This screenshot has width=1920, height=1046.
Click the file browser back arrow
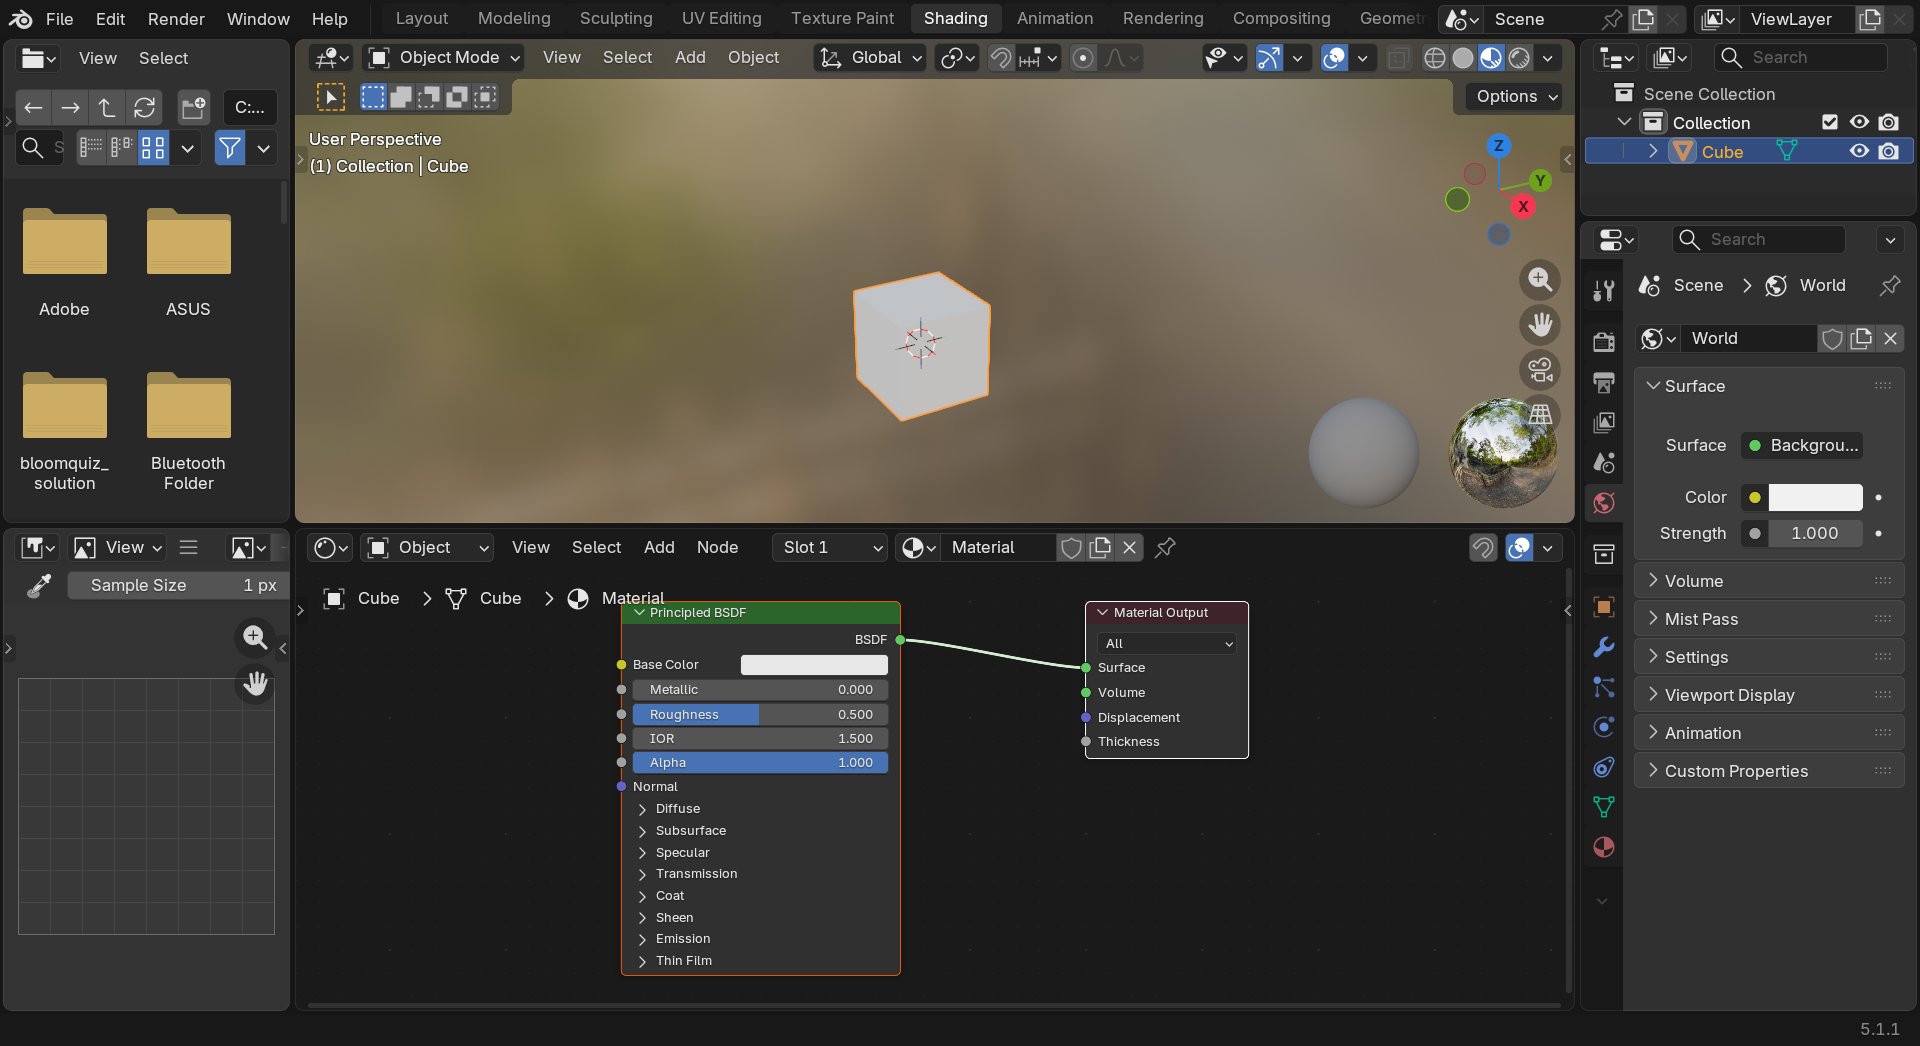(x=33, y=107)
